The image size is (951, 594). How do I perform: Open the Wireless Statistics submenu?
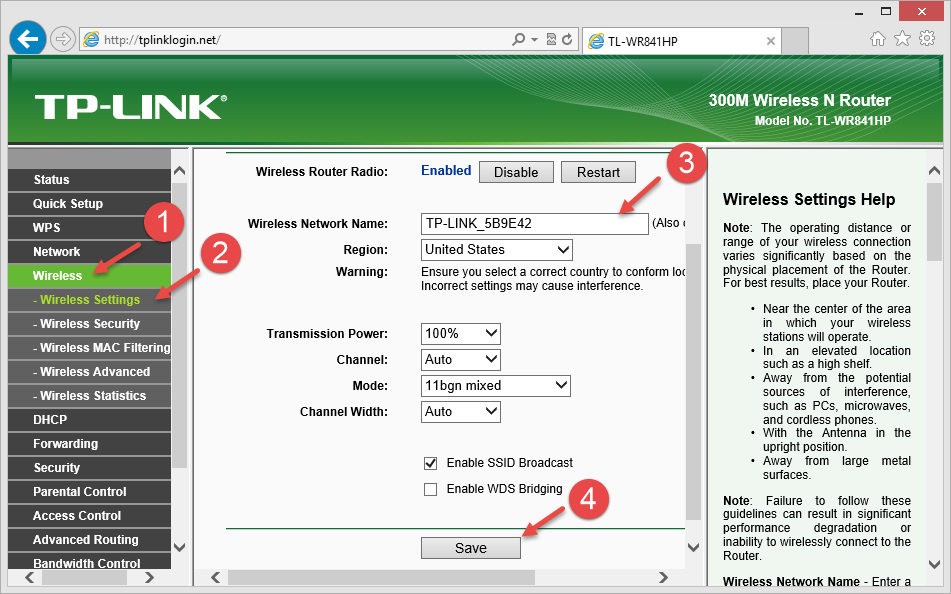tap(90, 396)
